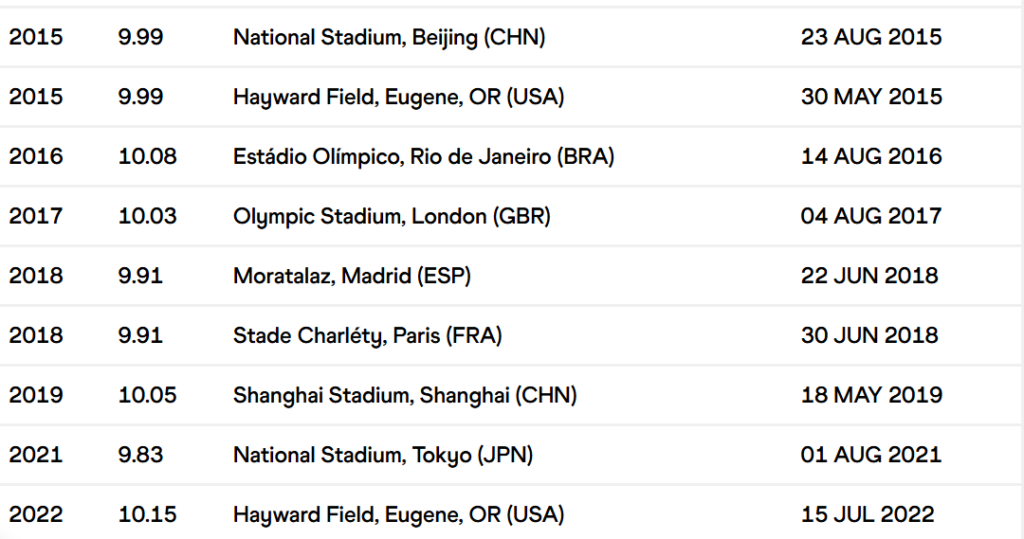Click Olympic Stadium, London (GBR) venue
1024x539 pixels.
391,216
